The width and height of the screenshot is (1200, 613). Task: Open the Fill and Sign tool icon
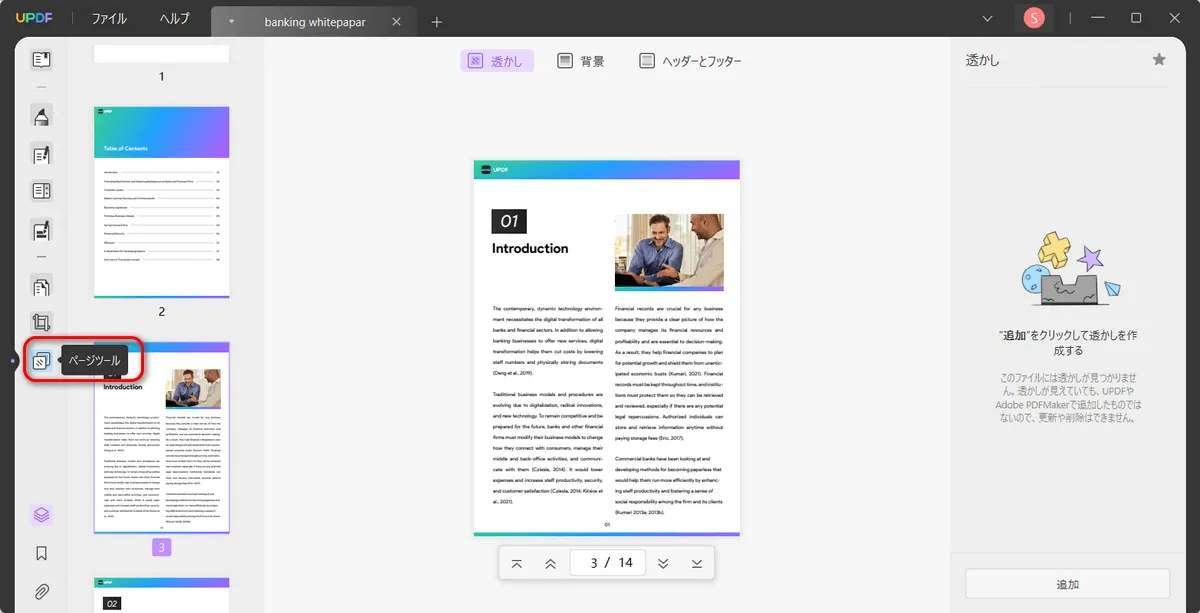(x=41, y=230)
